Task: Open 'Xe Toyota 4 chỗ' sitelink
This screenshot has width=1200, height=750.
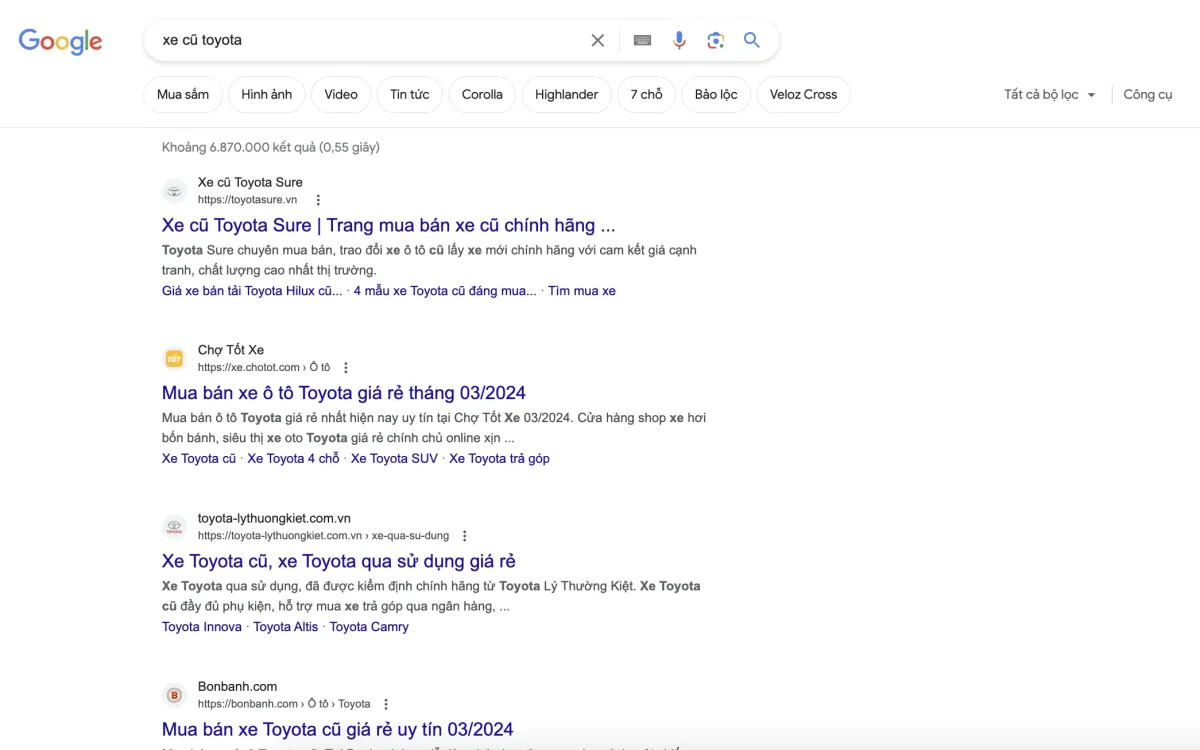Action: [294, 459]
